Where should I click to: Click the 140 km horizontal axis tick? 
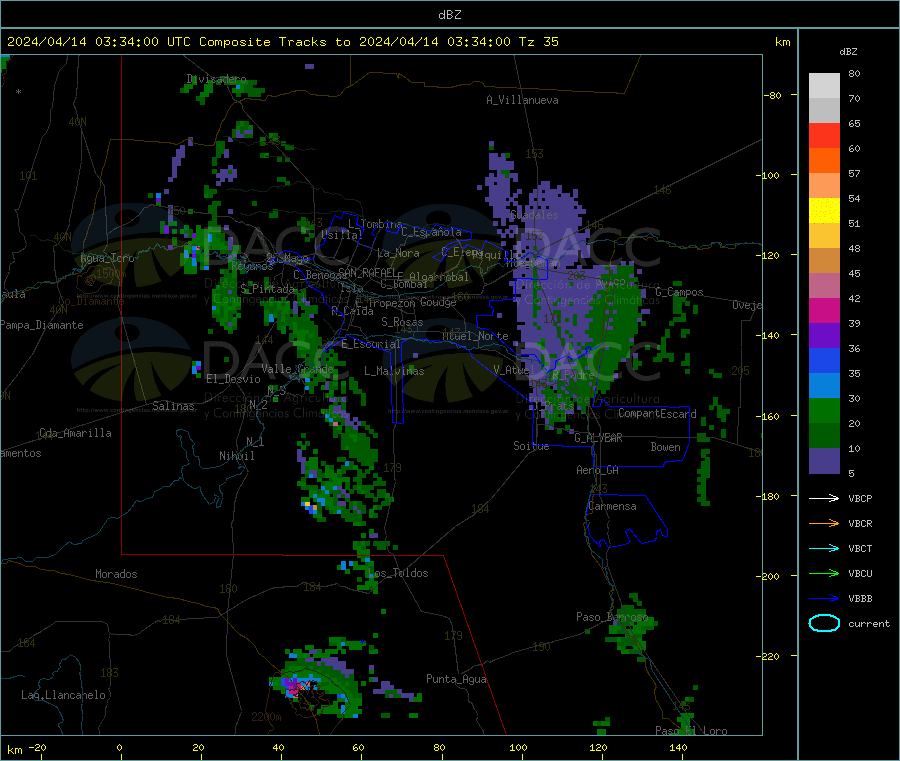pos(678,748)
